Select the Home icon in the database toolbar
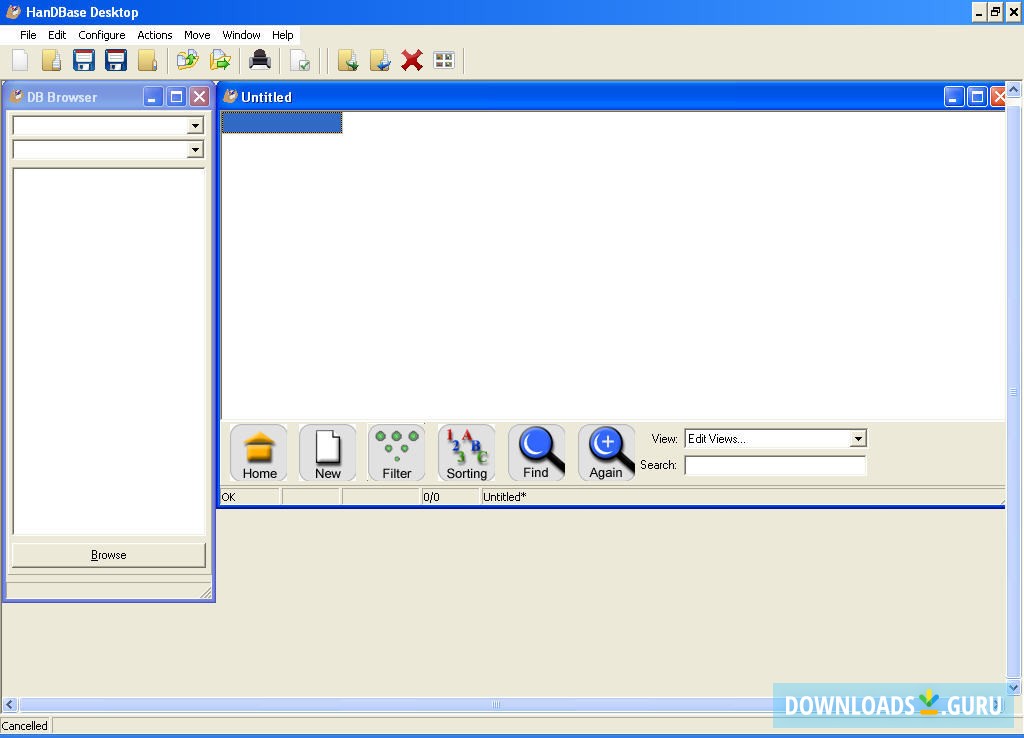This screenshot has height=738, width=1024. point(258,452)
